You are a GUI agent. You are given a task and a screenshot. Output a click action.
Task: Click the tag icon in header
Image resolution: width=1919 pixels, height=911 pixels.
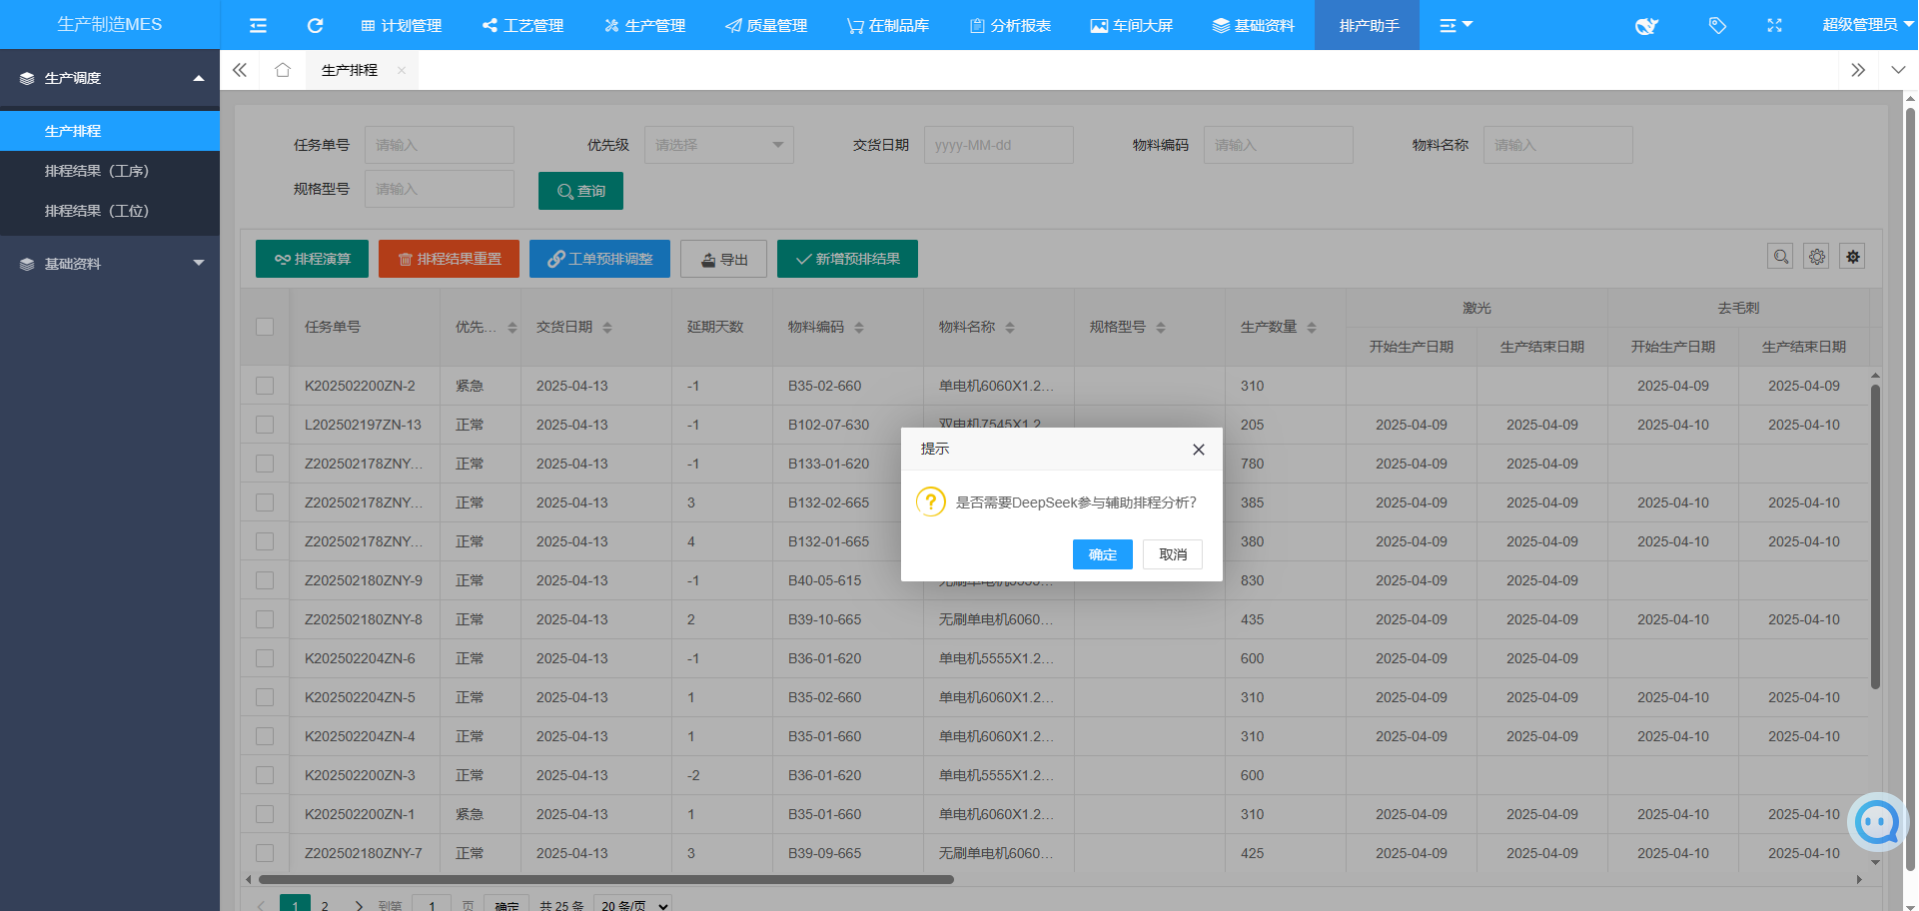pos(1717,25)
